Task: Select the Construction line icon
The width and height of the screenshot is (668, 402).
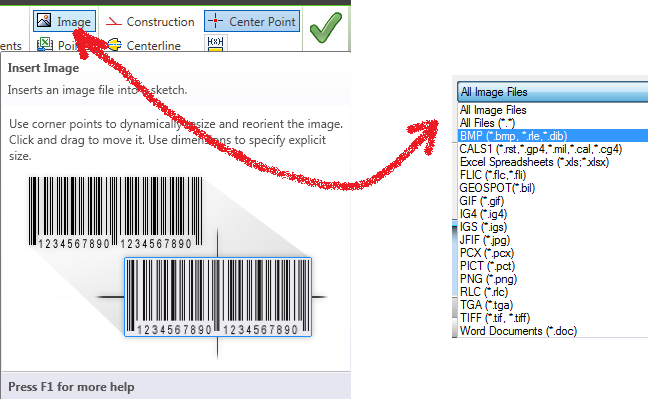Action: click(x=113, y=21)
